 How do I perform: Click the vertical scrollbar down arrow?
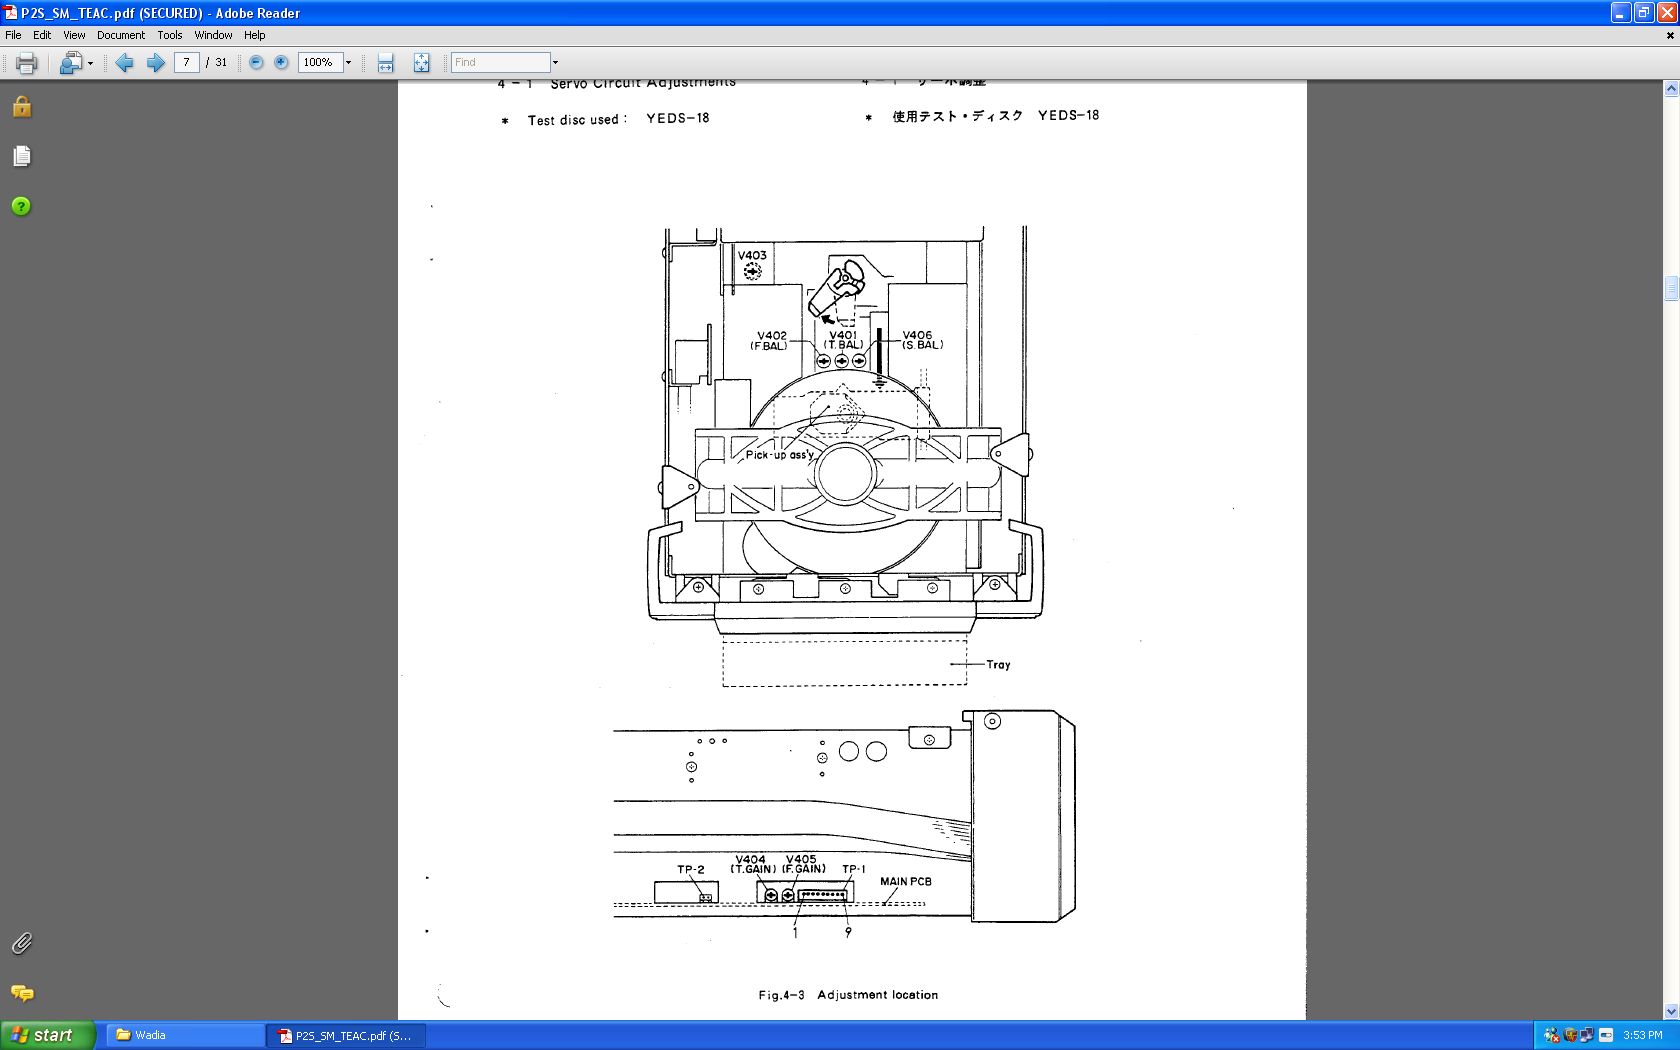[1671, 1011]
